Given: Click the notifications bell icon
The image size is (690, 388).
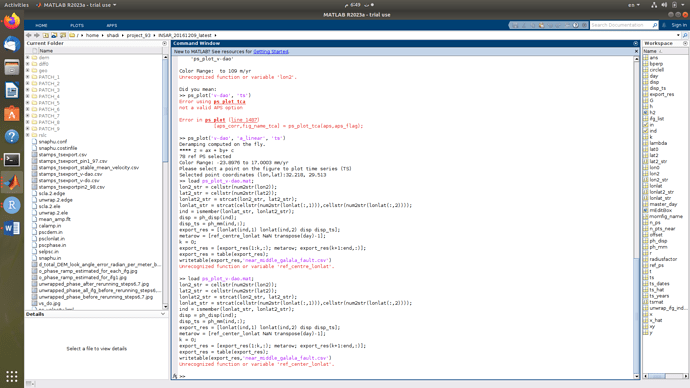Looking at the screenshot, I should click(664, 25).
